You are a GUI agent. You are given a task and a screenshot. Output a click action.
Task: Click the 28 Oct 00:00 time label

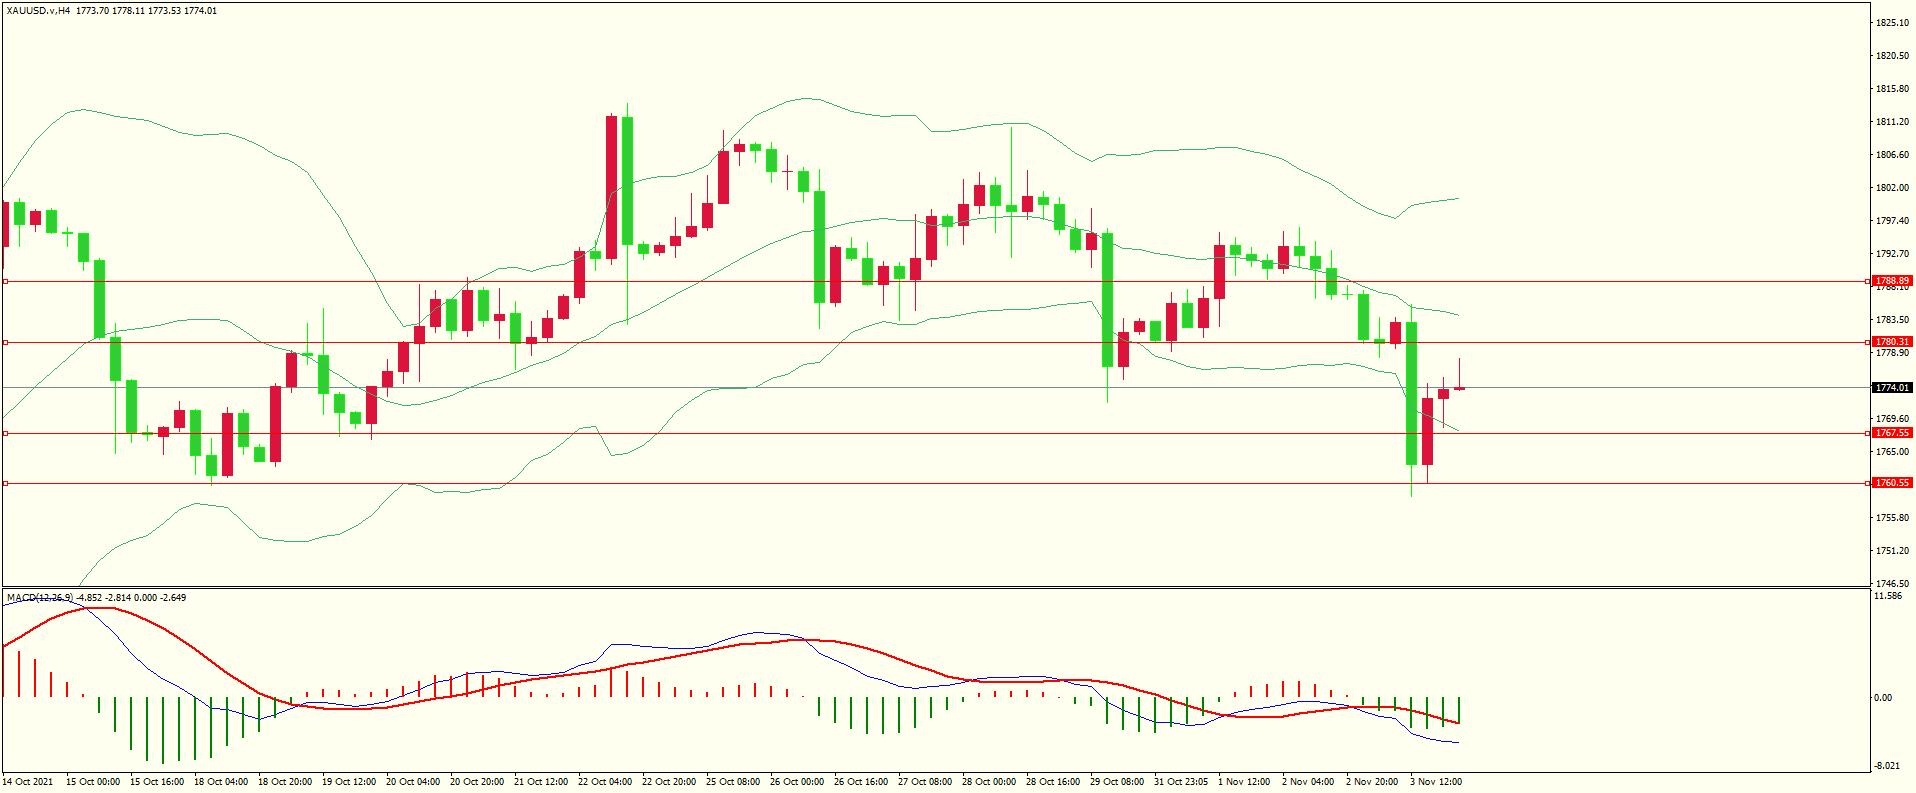click(989, 782)
